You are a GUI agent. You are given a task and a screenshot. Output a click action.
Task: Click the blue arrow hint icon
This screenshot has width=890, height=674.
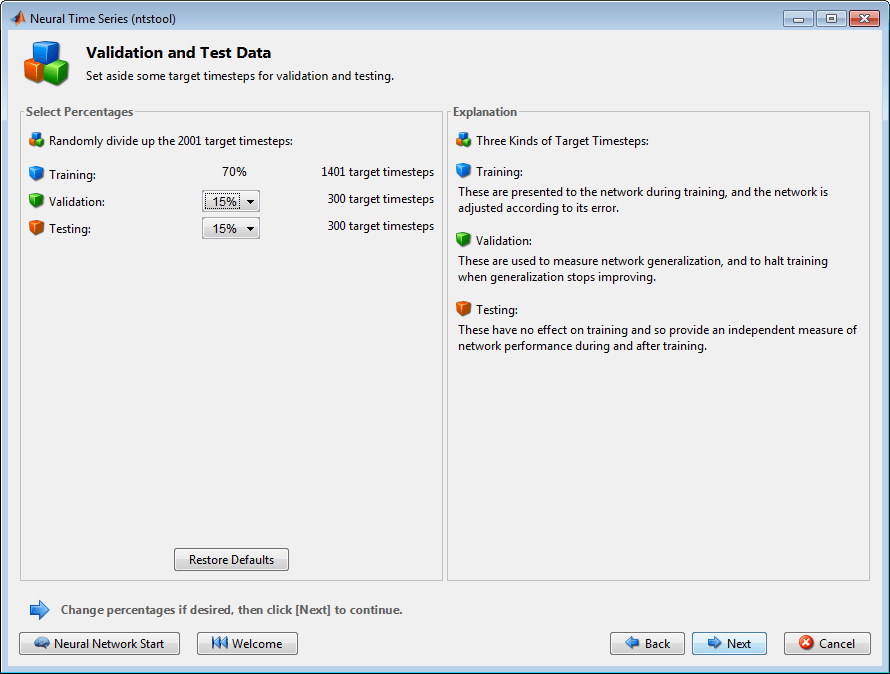tap(39, 609)
